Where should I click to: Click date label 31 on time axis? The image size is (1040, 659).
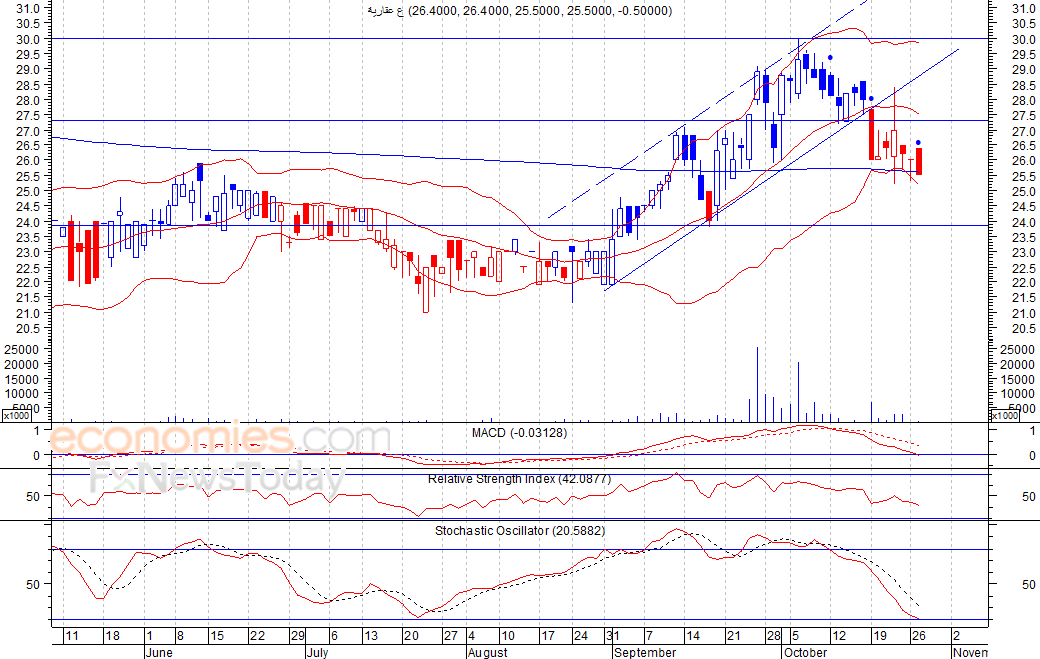[613, 636]
